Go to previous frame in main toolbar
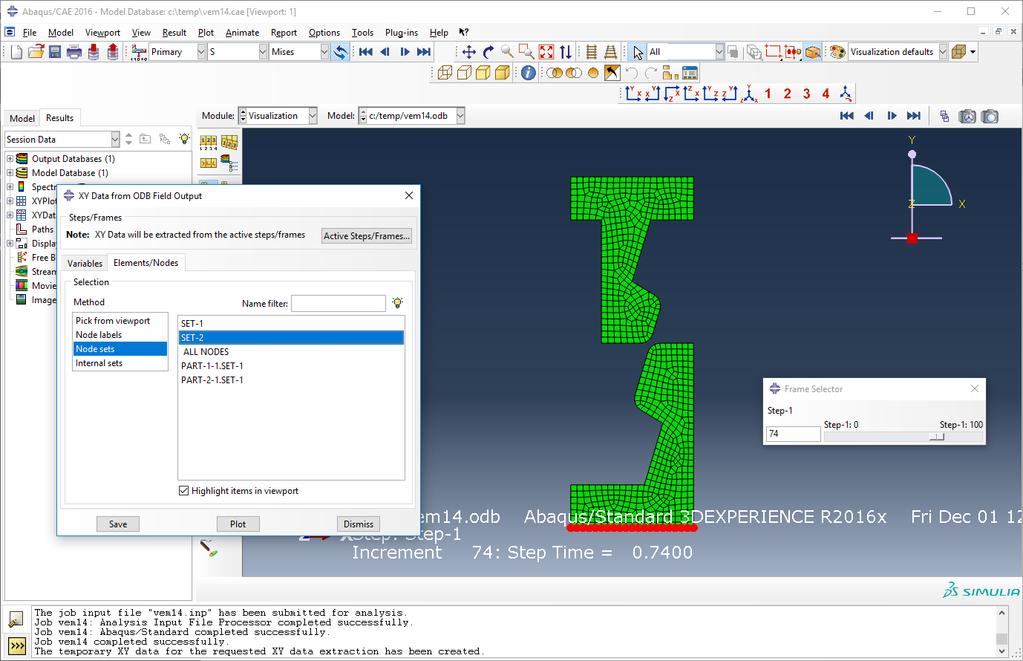This screenshot has width=1023, height=661. 385,52
